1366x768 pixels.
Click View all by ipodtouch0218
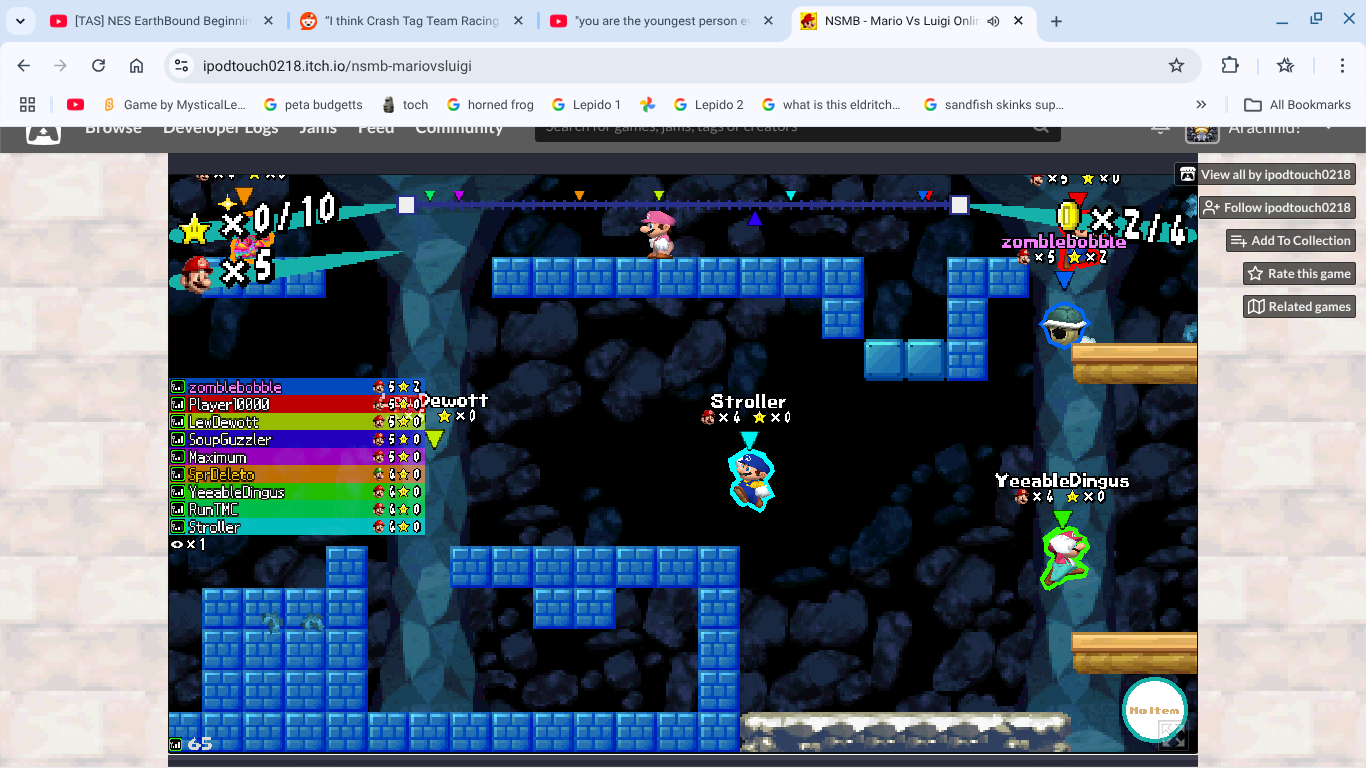click(1265, 174)
